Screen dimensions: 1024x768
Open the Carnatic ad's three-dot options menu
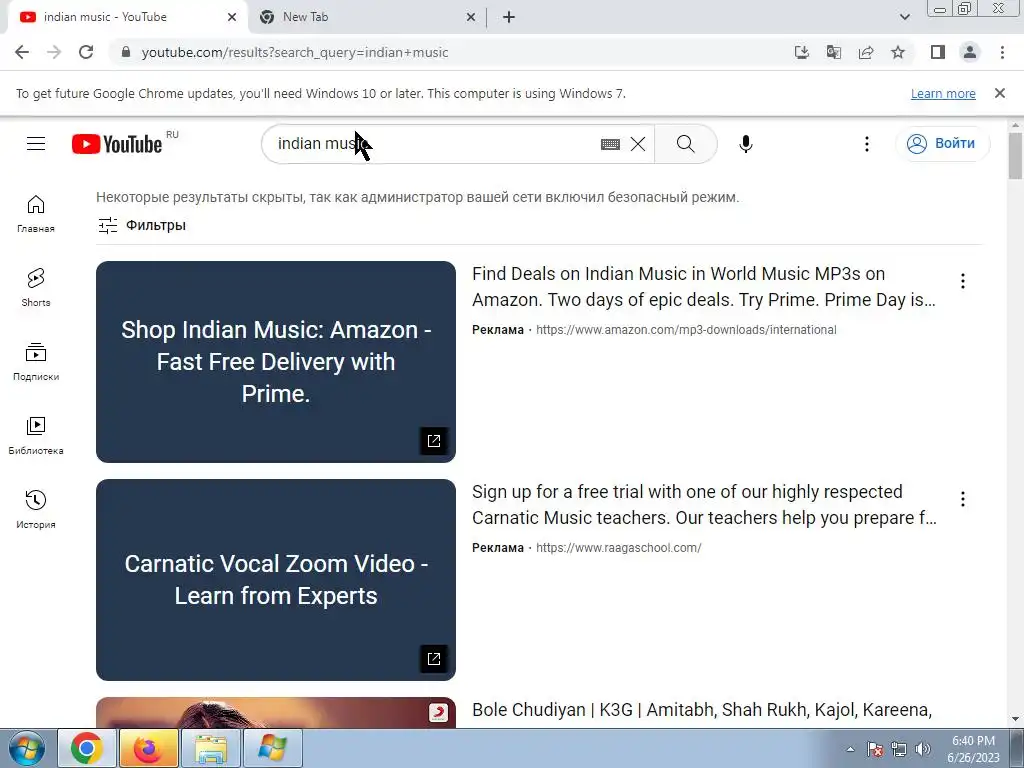963,499
